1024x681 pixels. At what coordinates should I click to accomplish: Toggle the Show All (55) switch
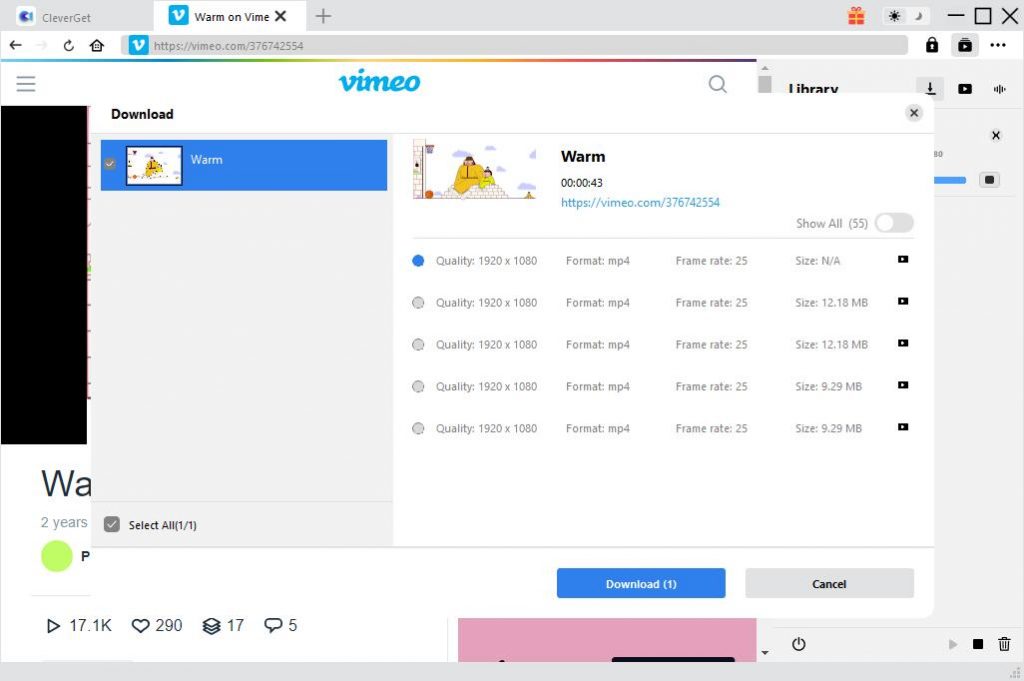pos(894,223)
